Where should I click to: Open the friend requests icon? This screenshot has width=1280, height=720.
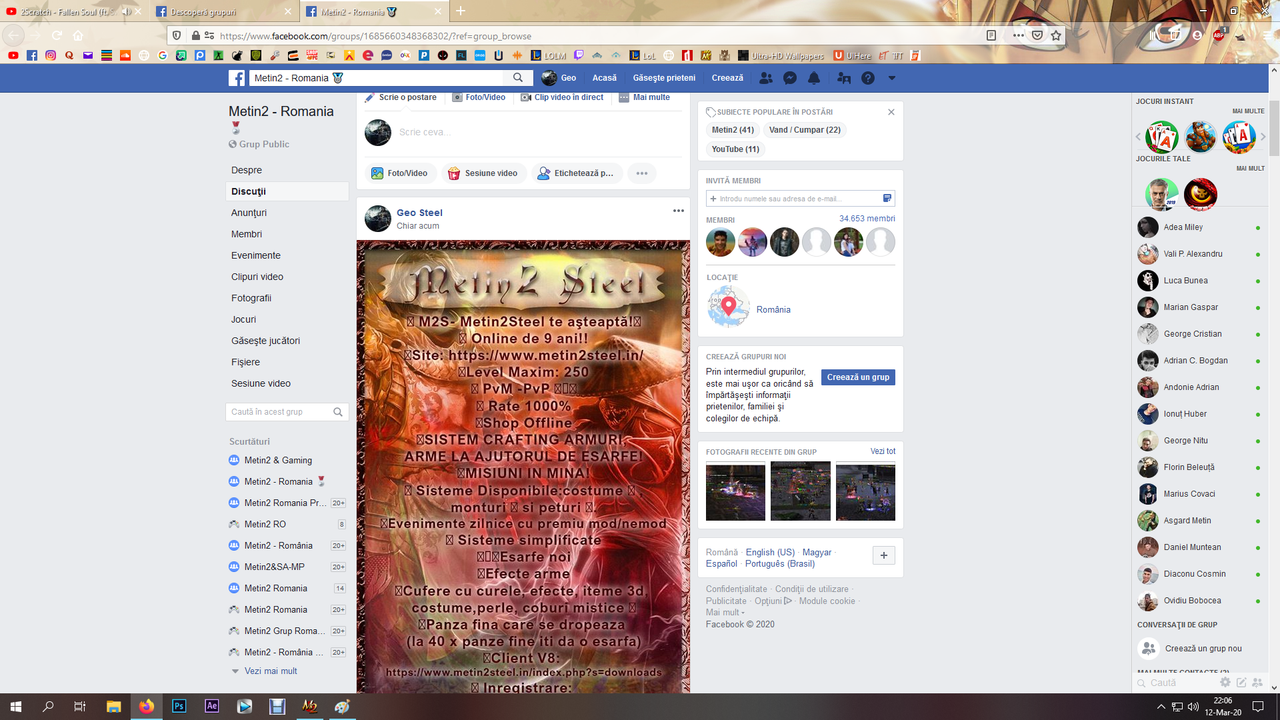coord(766,78)
